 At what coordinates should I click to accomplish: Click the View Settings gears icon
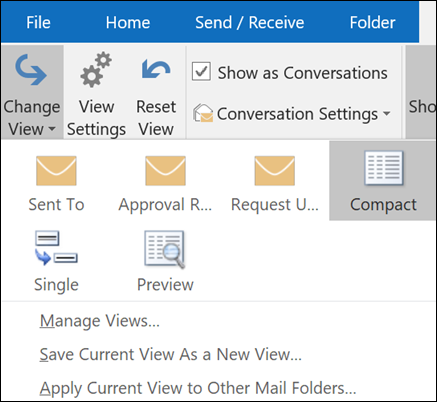(x=96, y=69)
